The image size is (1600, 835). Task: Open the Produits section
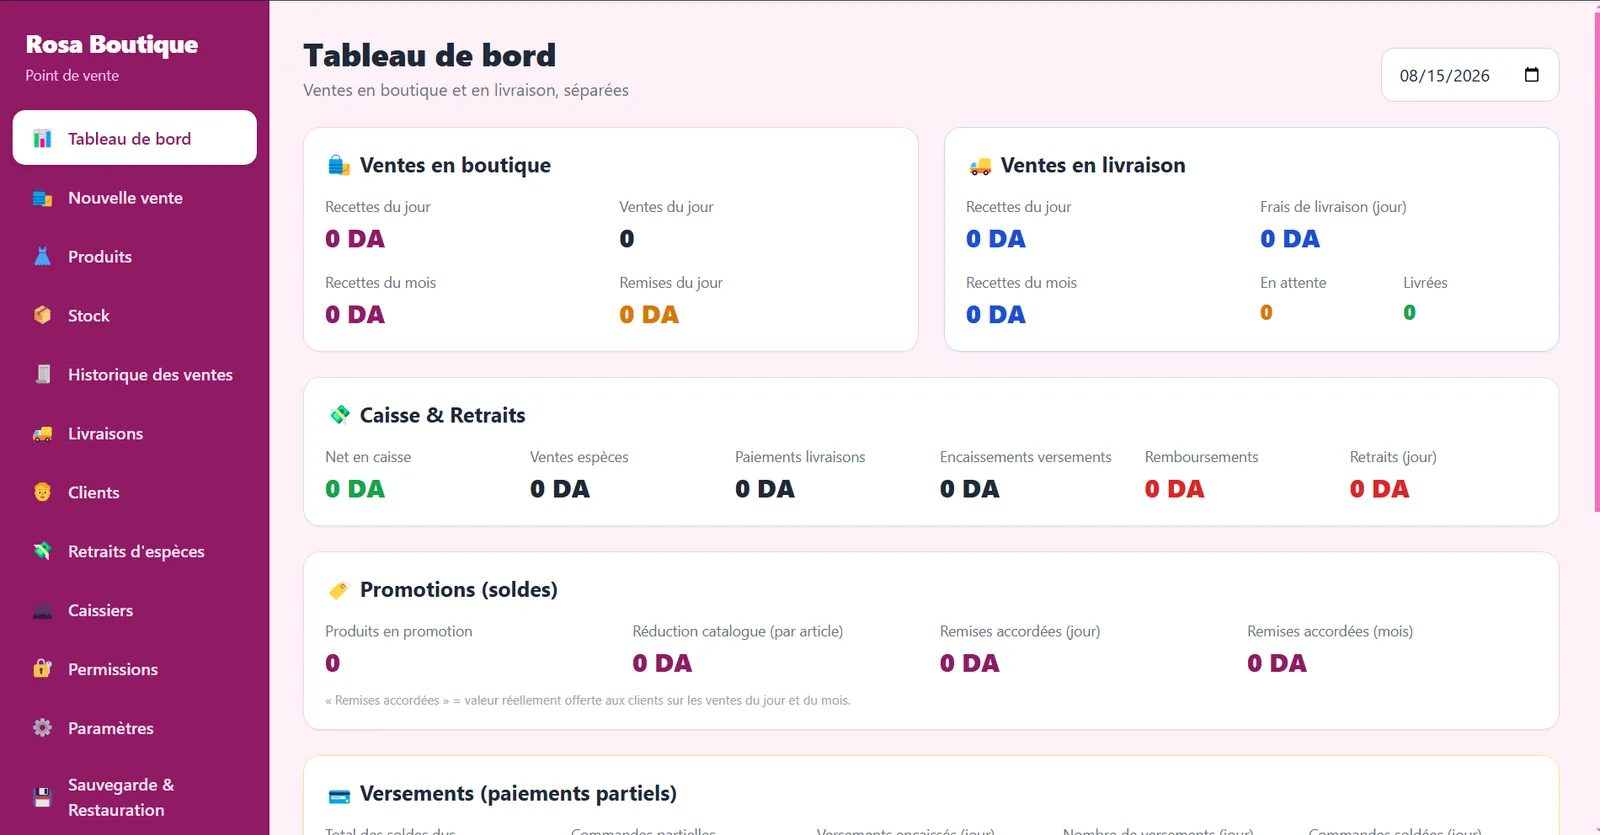135,257
